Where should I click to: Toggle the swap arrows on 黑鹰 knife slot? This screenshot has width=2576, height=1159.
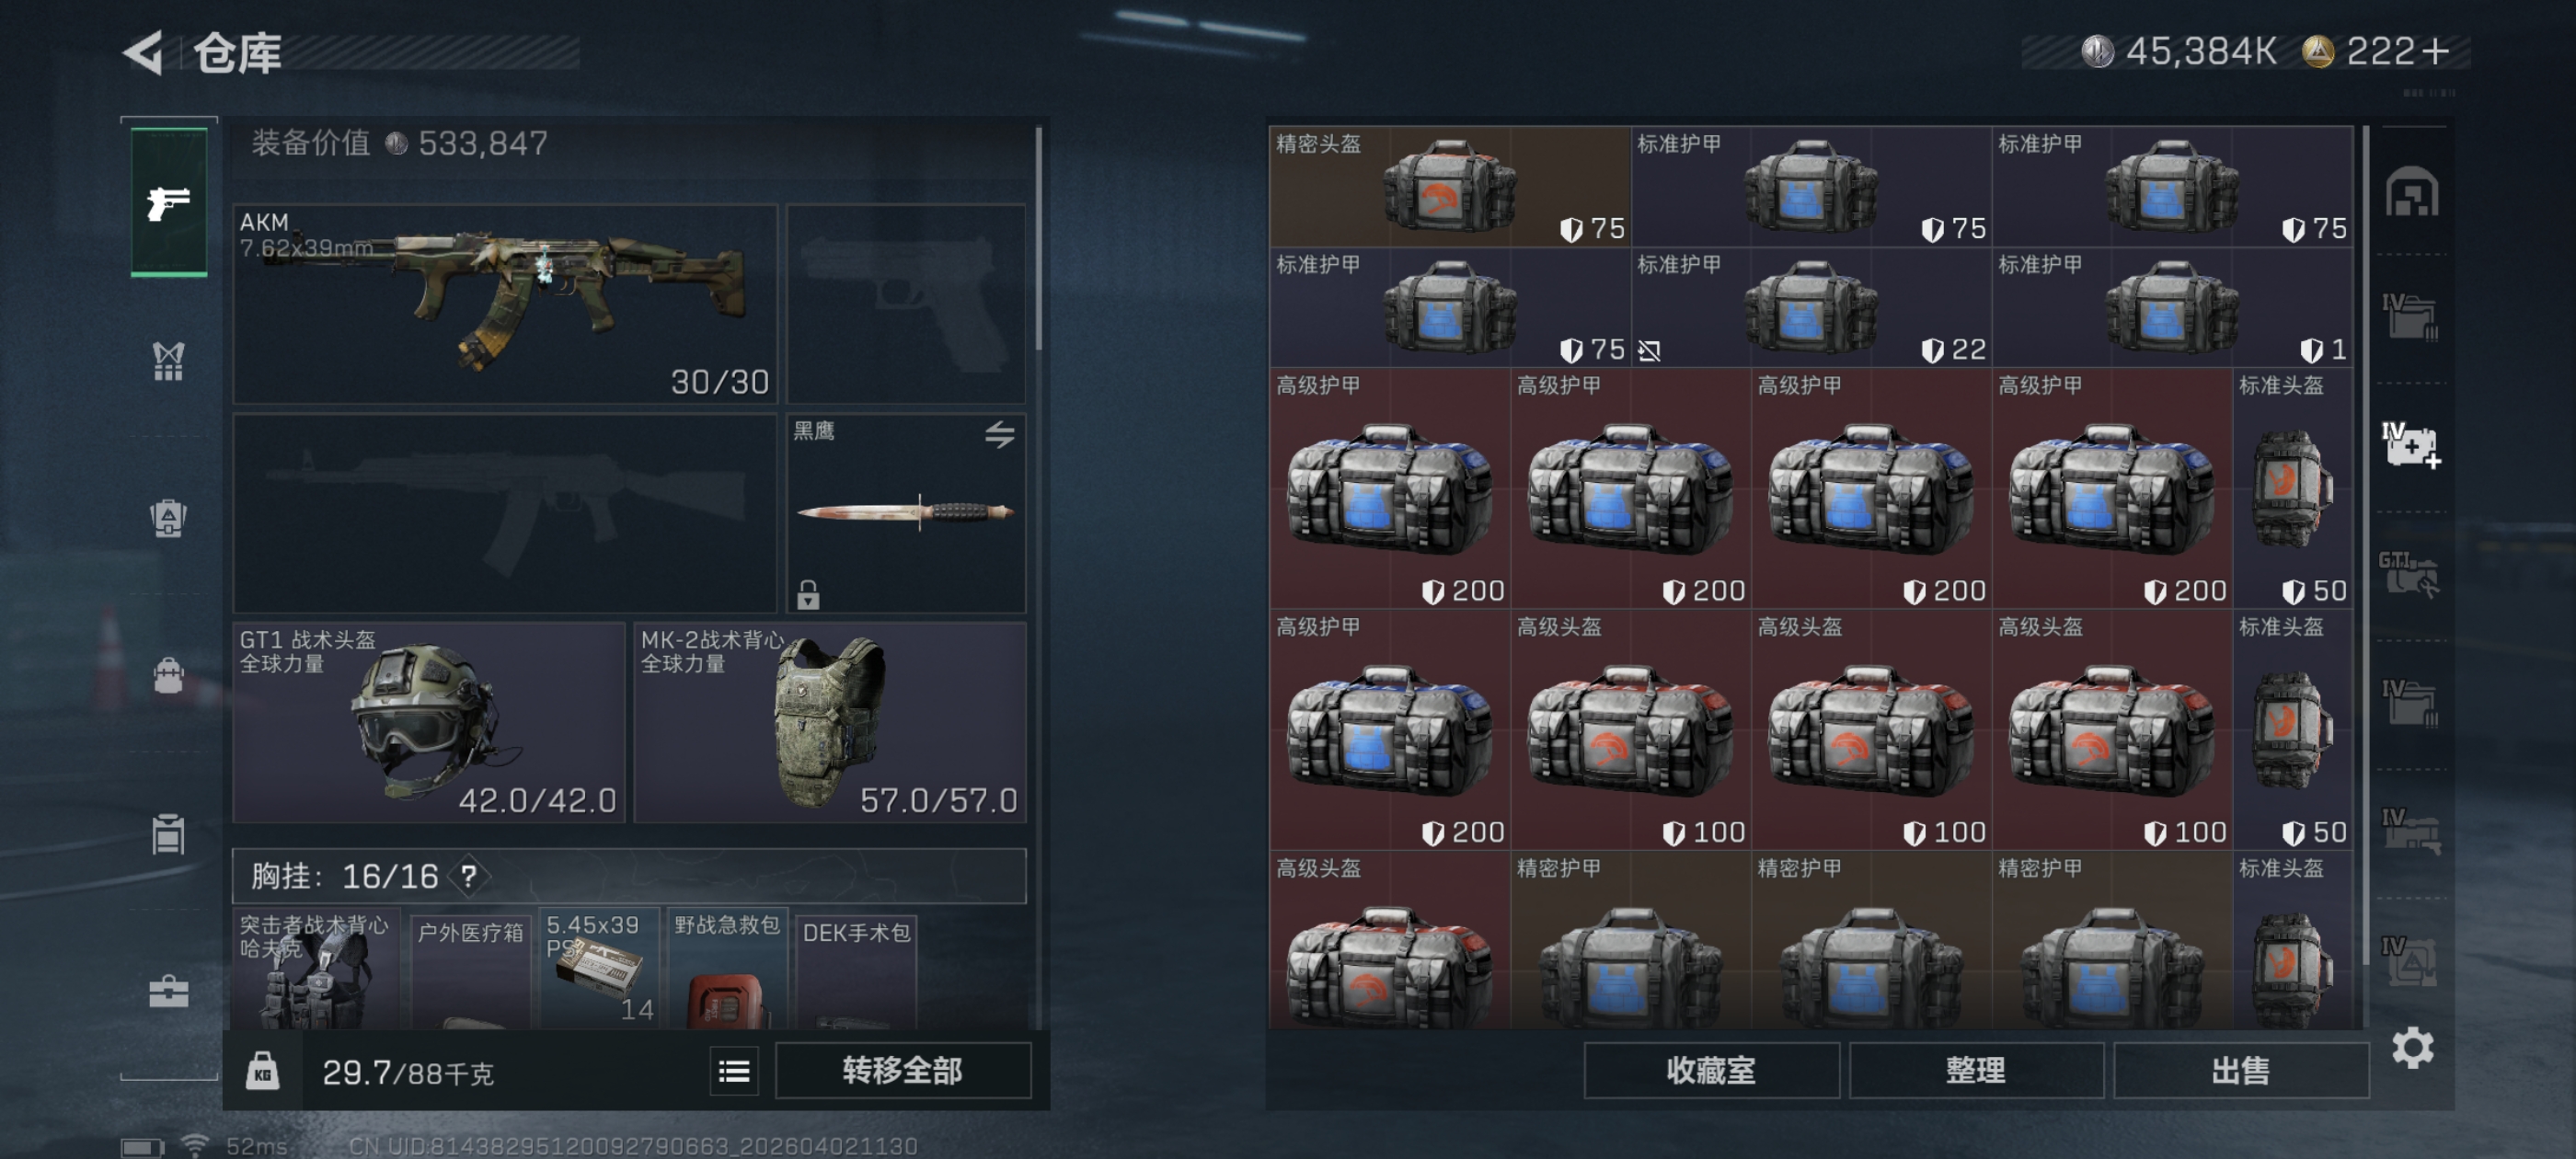tap(999, 434)
